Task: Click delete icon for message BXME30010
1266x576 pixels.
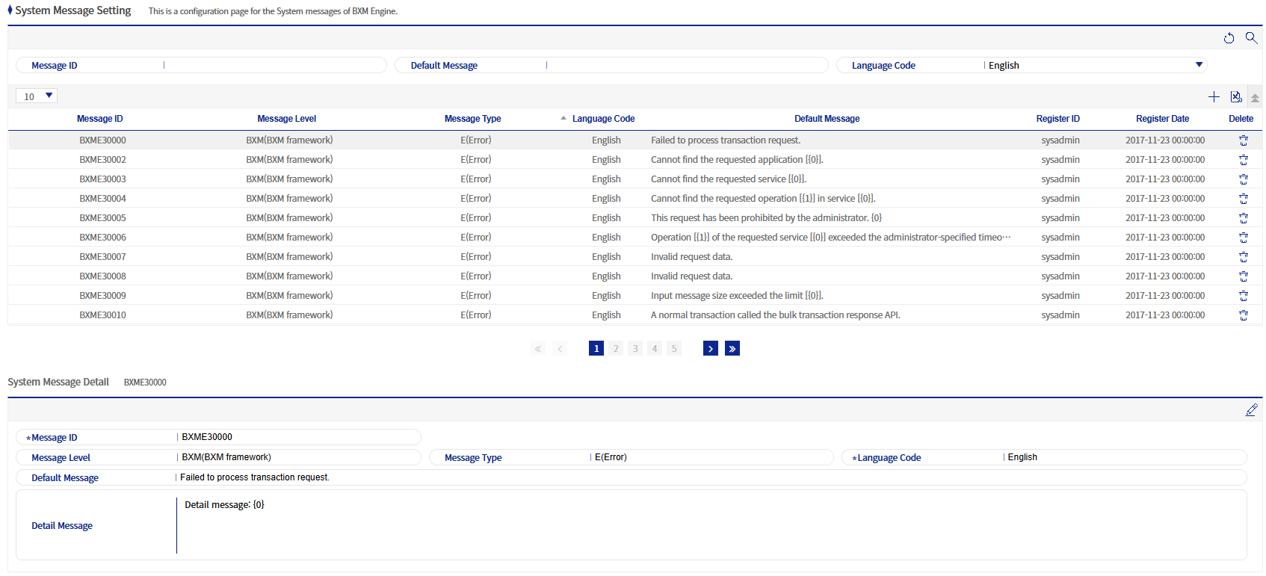Action: point(1243,315)
